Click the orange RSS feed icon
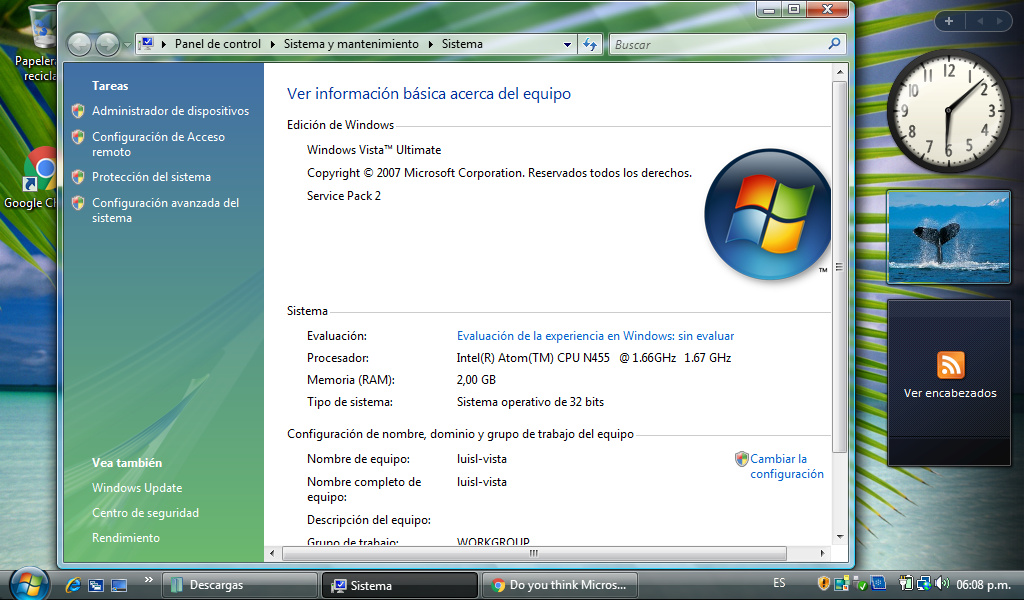 pos(950,365)
